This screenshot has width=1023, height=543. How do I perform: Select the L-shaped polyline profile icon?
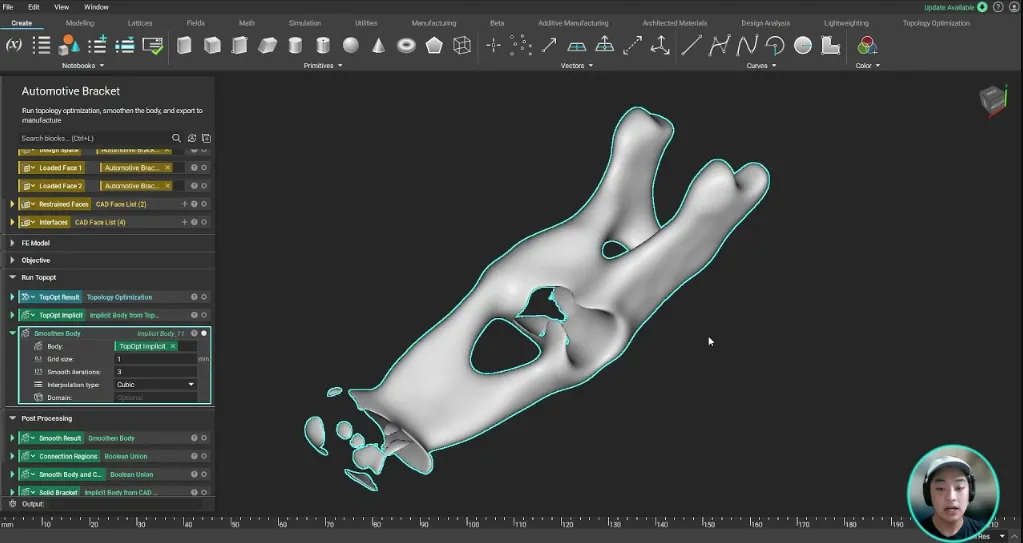tap(831, 45)
